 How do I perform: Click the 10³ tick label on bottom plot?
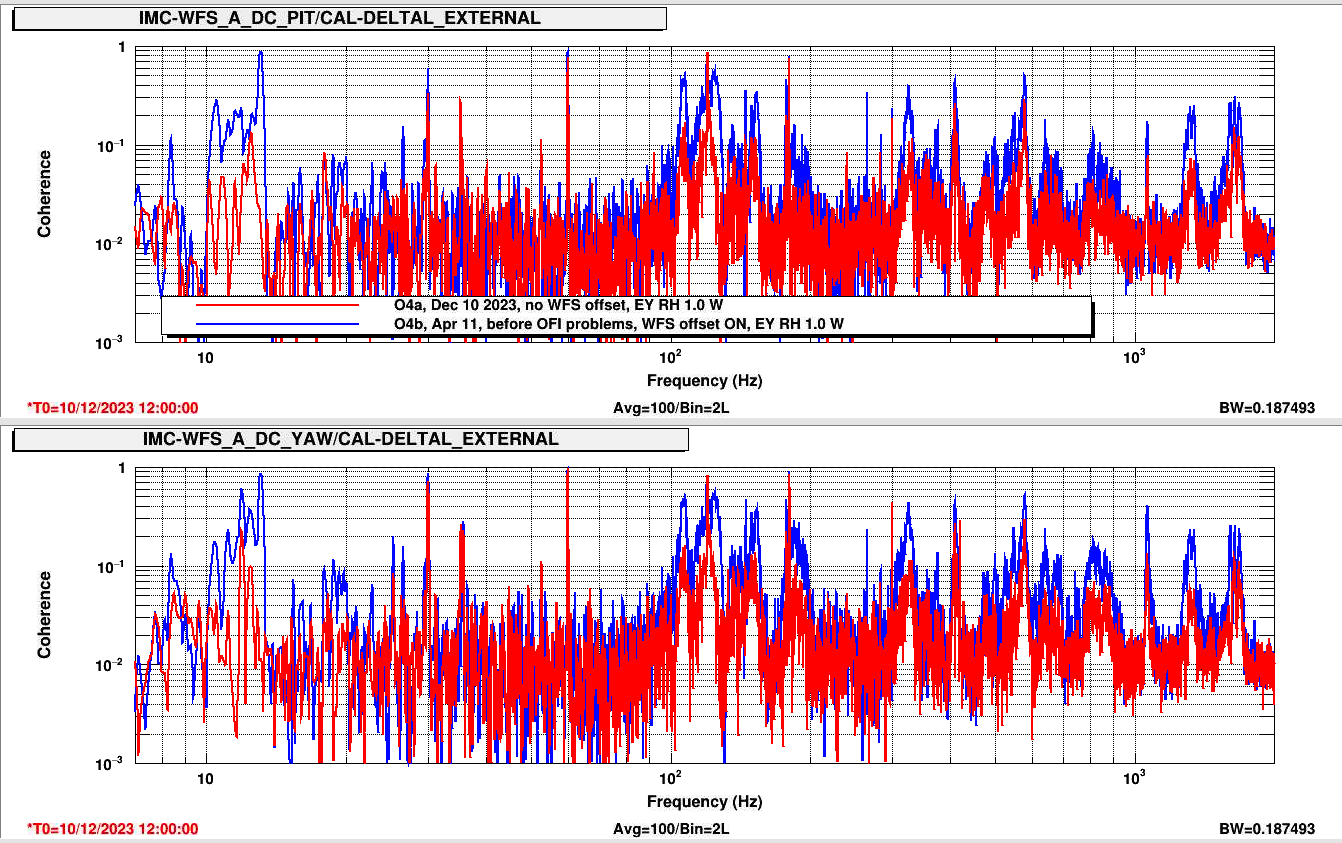[x=1133, y=778]
